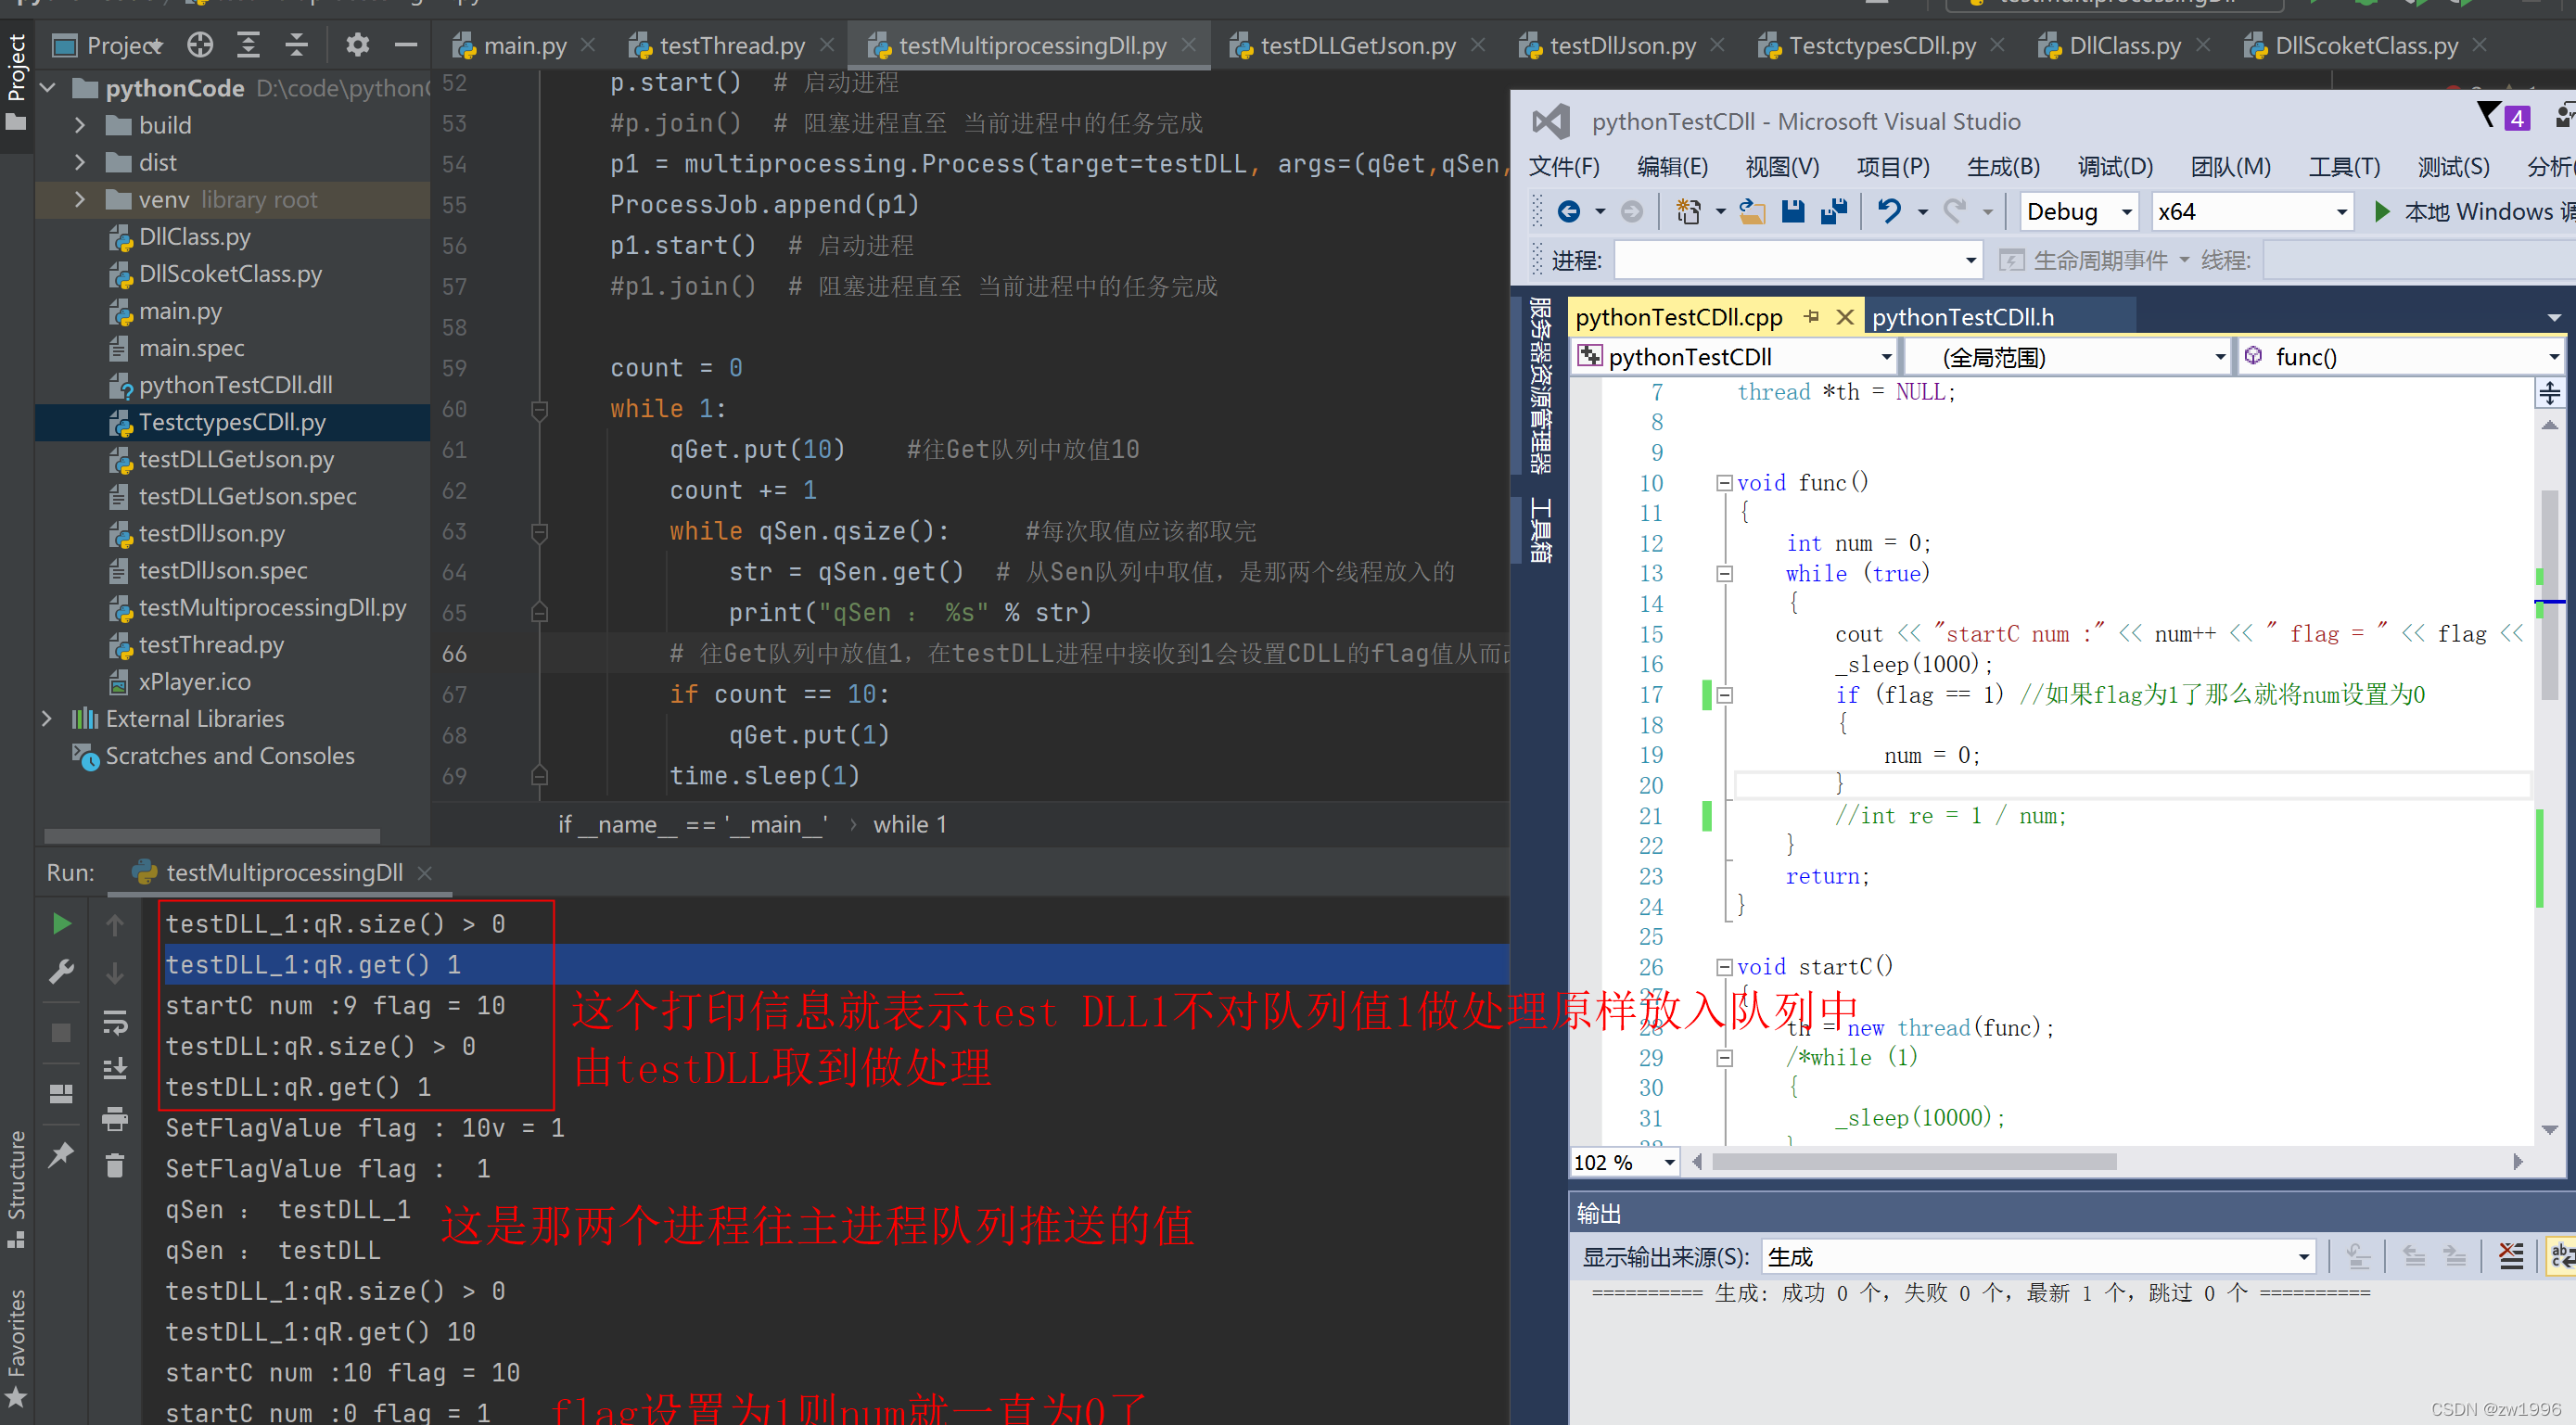Viewport: 2576px width, 1425px height.
Task: Toggle soft-wrap in Run console
Action: point(115,1024)
